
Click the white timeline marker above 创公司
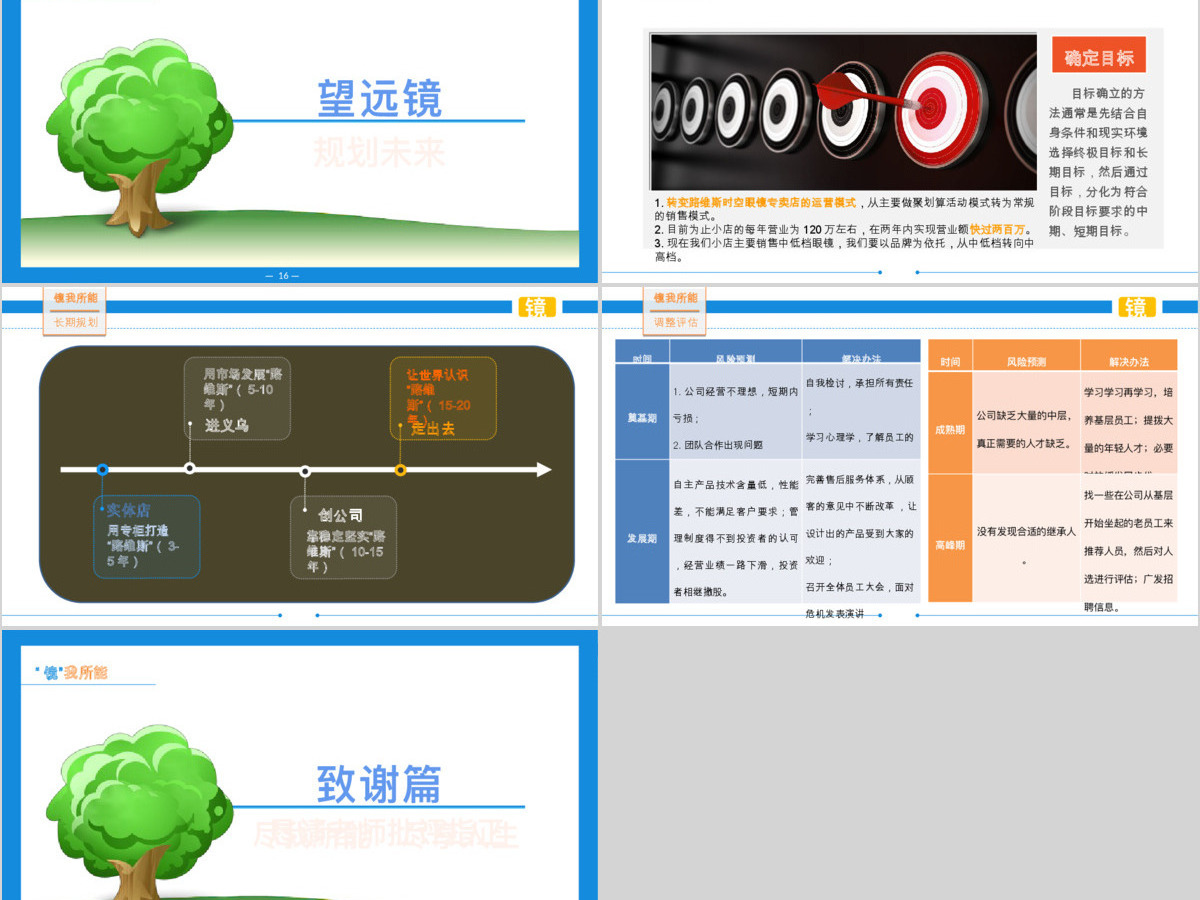pos(305,471)
